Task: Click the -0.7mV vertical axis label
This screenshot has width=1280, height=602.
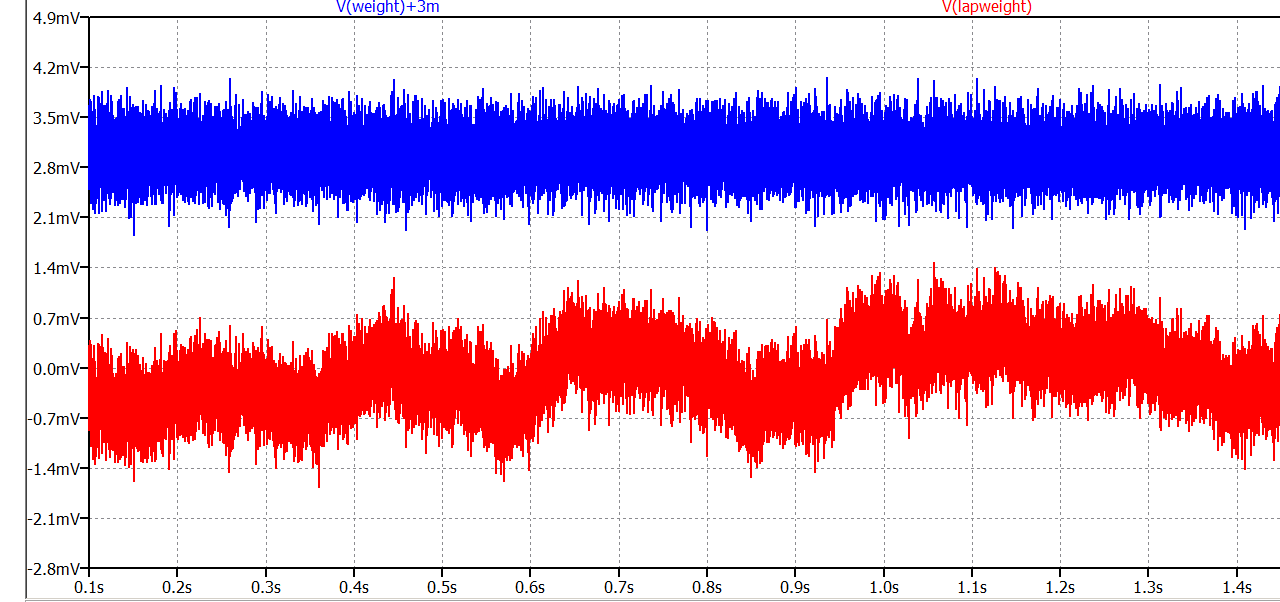Action: (54, 418)
